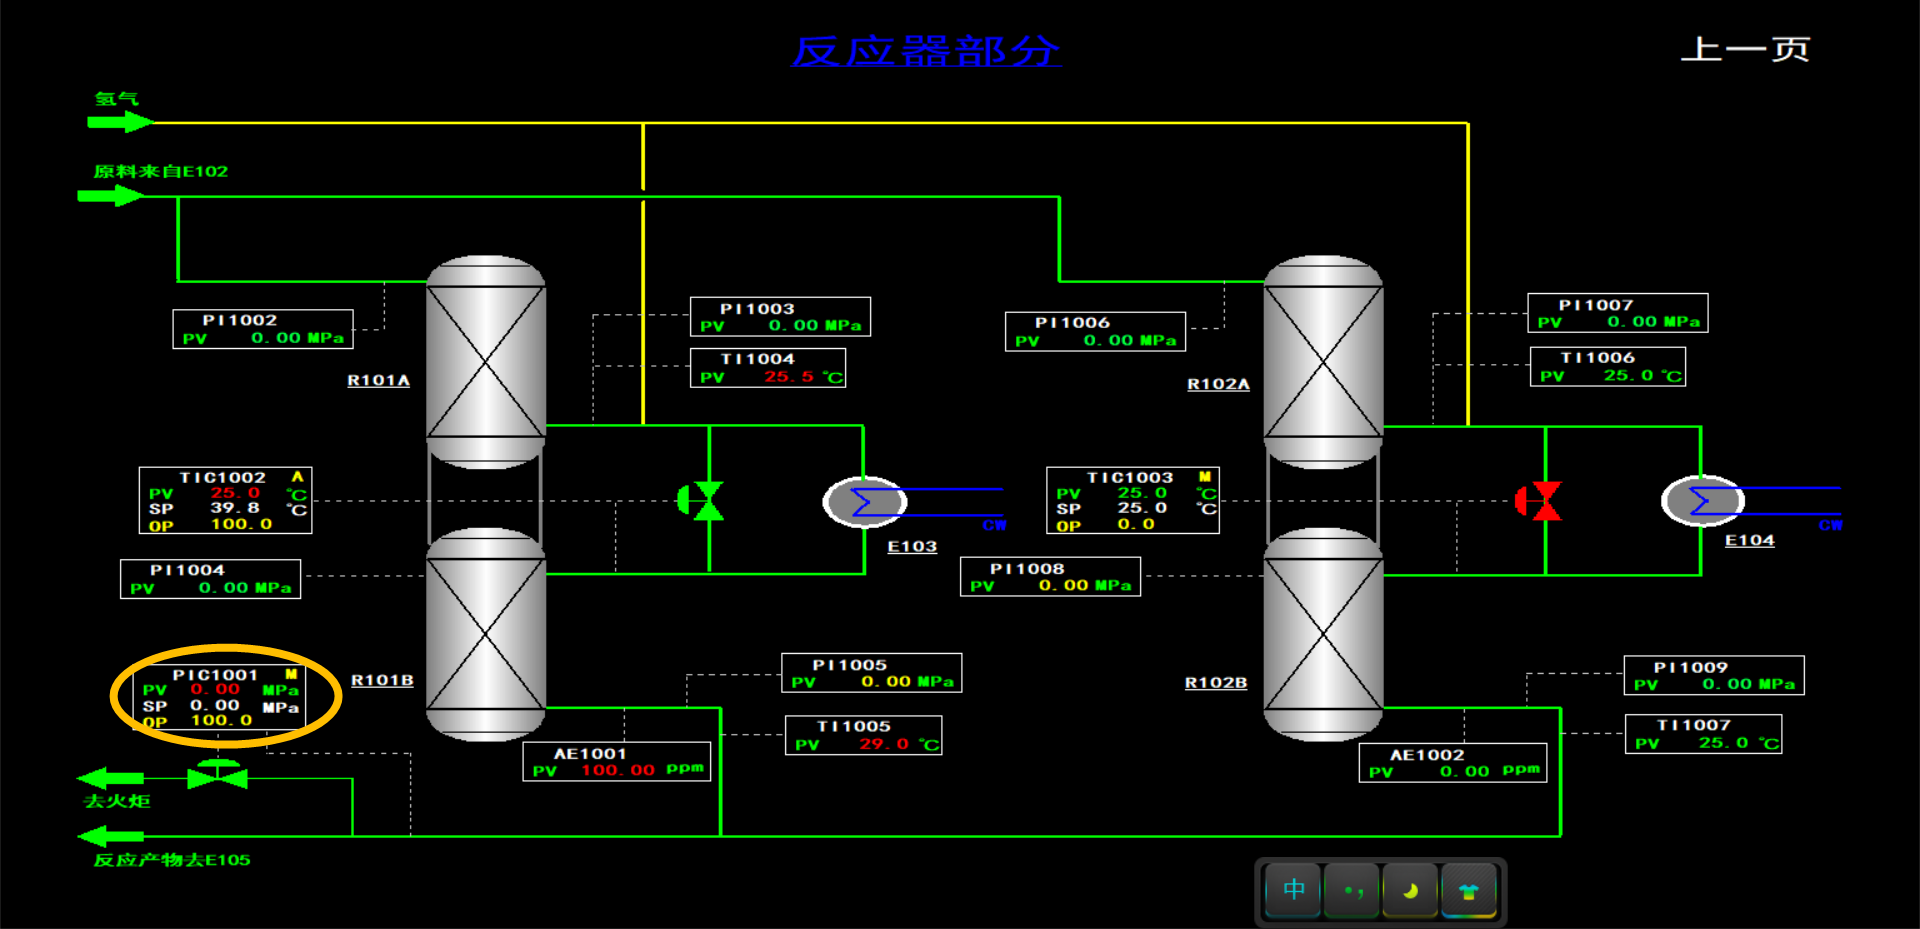The image size is (1920, 929).
Task: Click TIC1003 SP value 25.0
Action: (x=1142, y=508)
